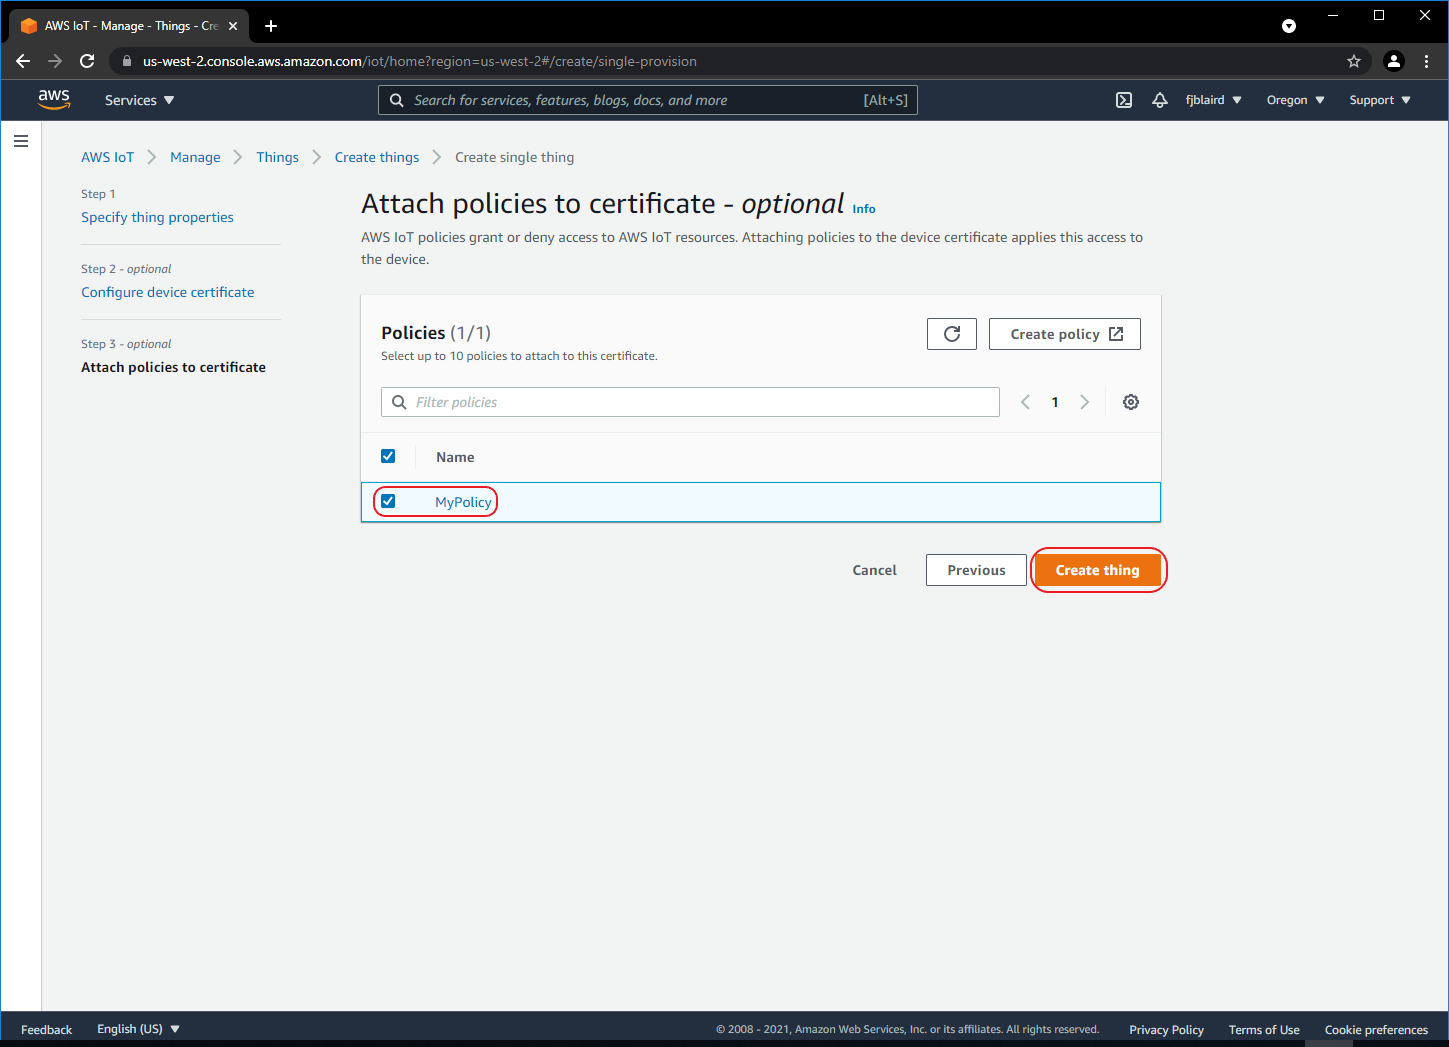Viewport: 1449px width, 1047px height.
Task: Uncheck the MyPolicy checkbox
Action: [388, 501]
